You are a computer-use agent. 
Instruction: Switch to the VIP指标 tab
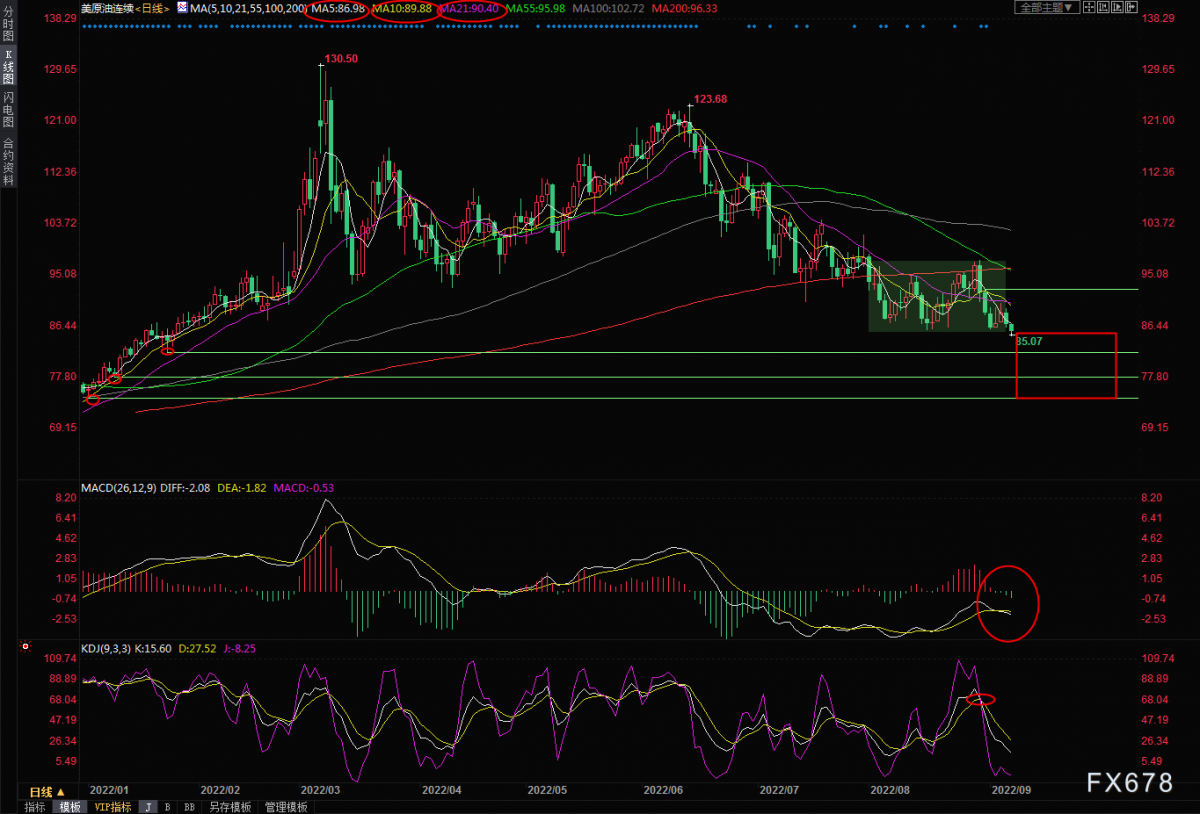[113, 807]
